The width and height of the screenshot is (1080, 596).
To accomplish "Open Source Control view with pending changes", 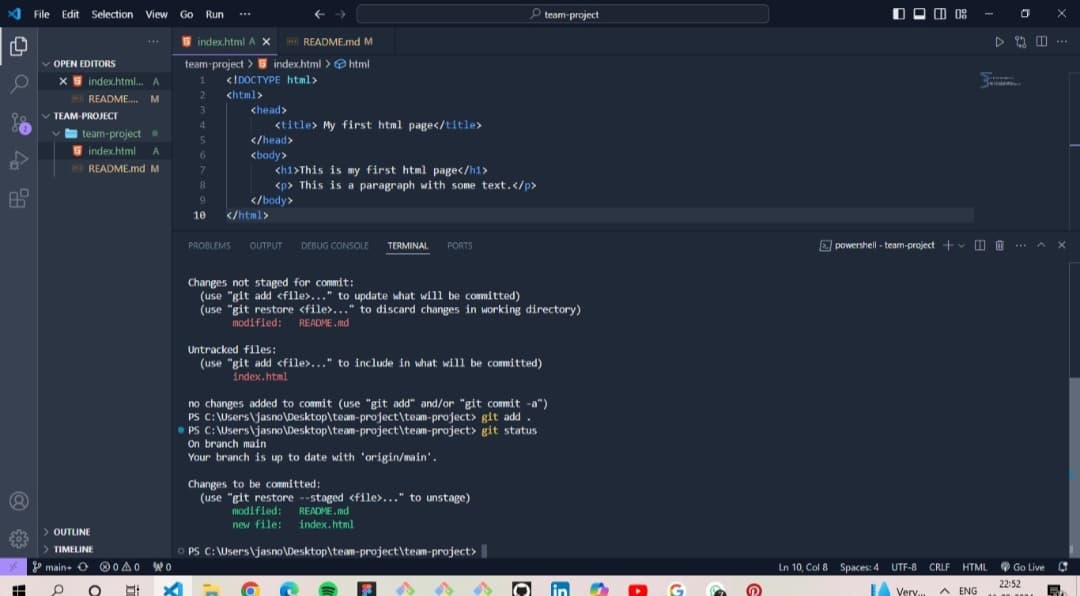I will 19,123.
